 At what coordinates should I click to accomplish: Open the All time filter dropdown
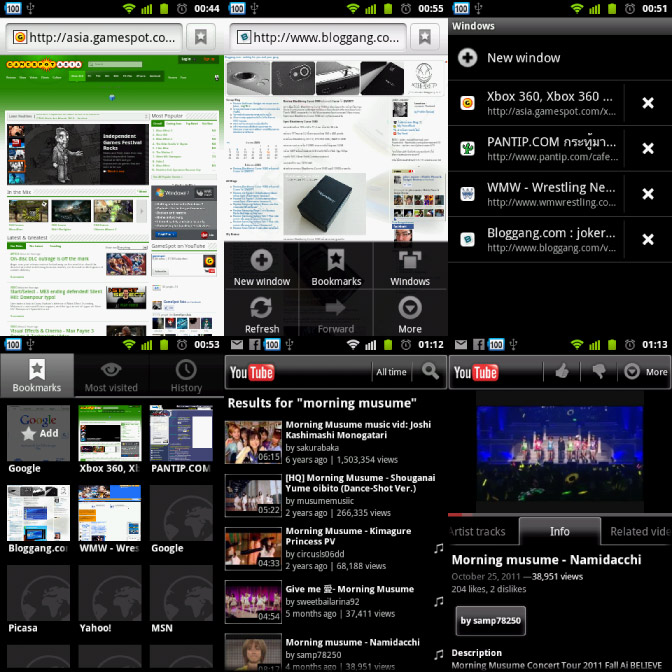pos(391,372)
